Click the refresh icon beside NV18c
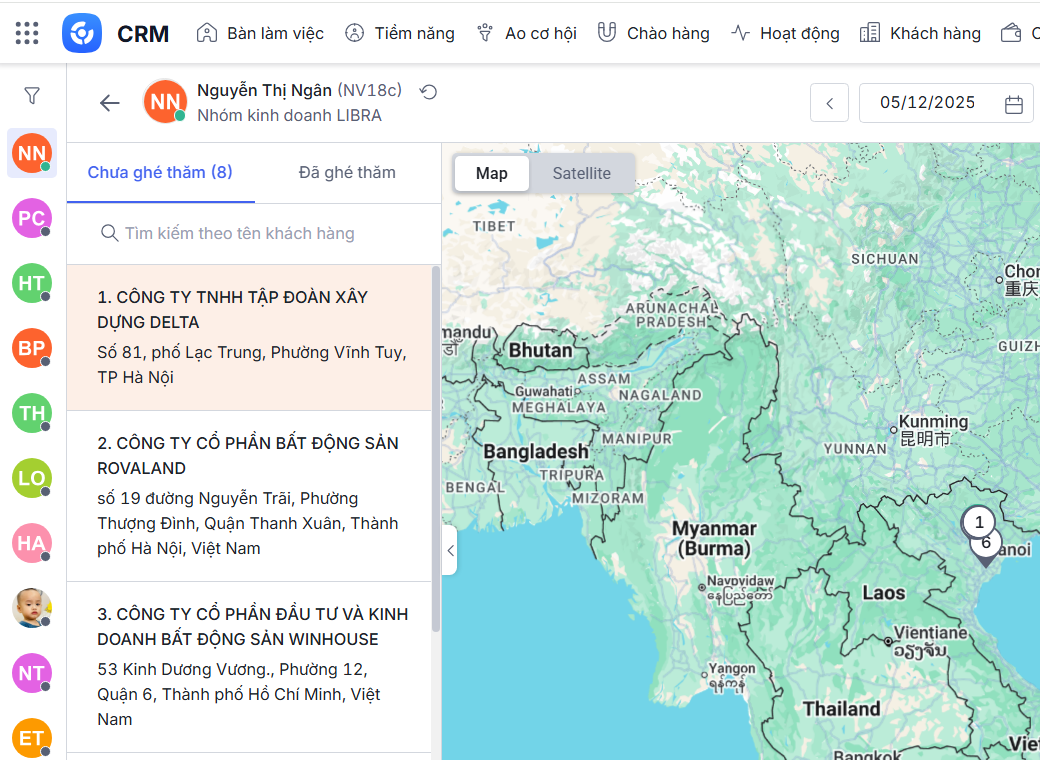This screenshot has height=760, width=1040. tap(428, 92)
